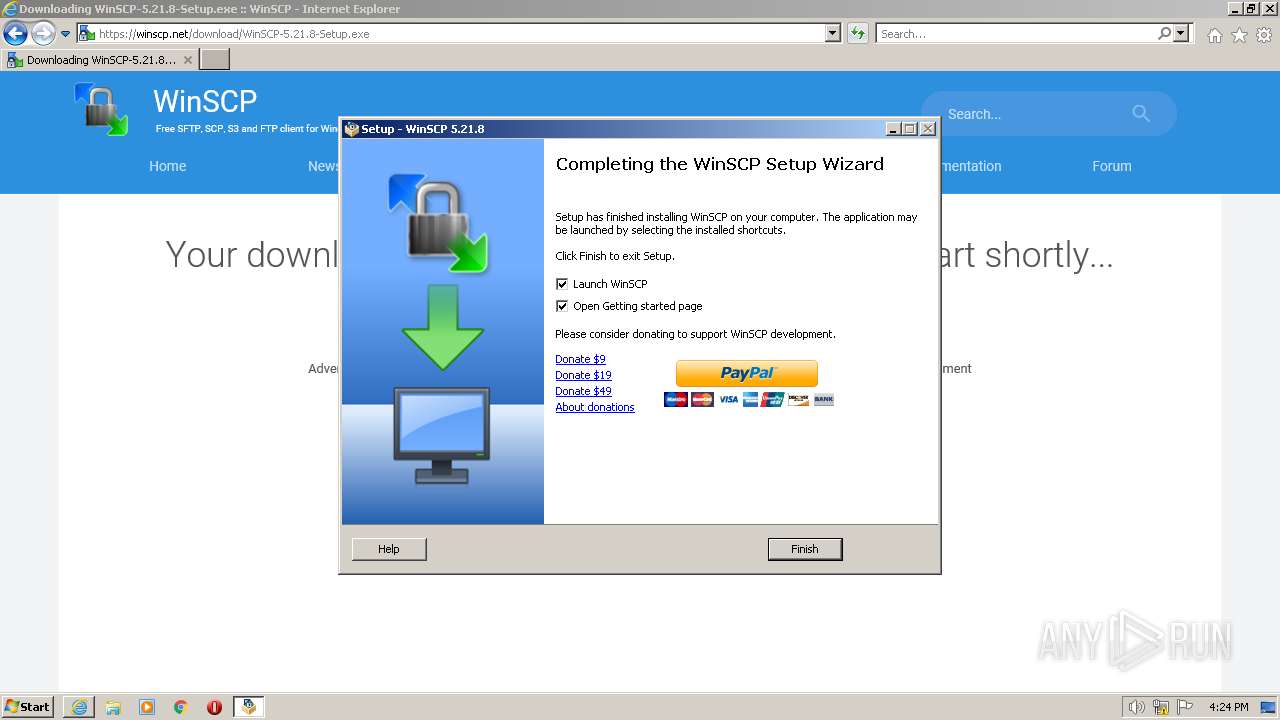1280x720 pixels.
Task: Open the Forum menu on WinSCP site
Action: coord(1112,166)
